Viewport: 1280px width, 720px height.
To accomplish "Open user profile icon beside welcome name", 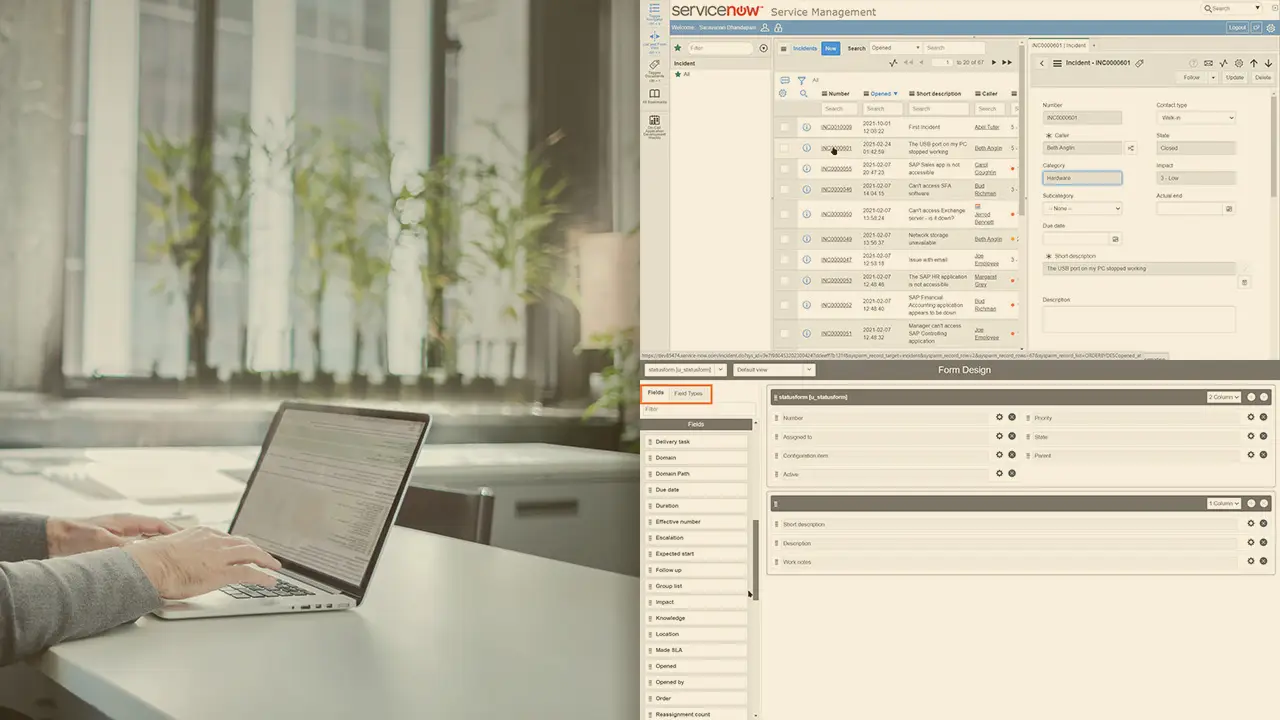I will pyautogui.click(x=765, y=28).
